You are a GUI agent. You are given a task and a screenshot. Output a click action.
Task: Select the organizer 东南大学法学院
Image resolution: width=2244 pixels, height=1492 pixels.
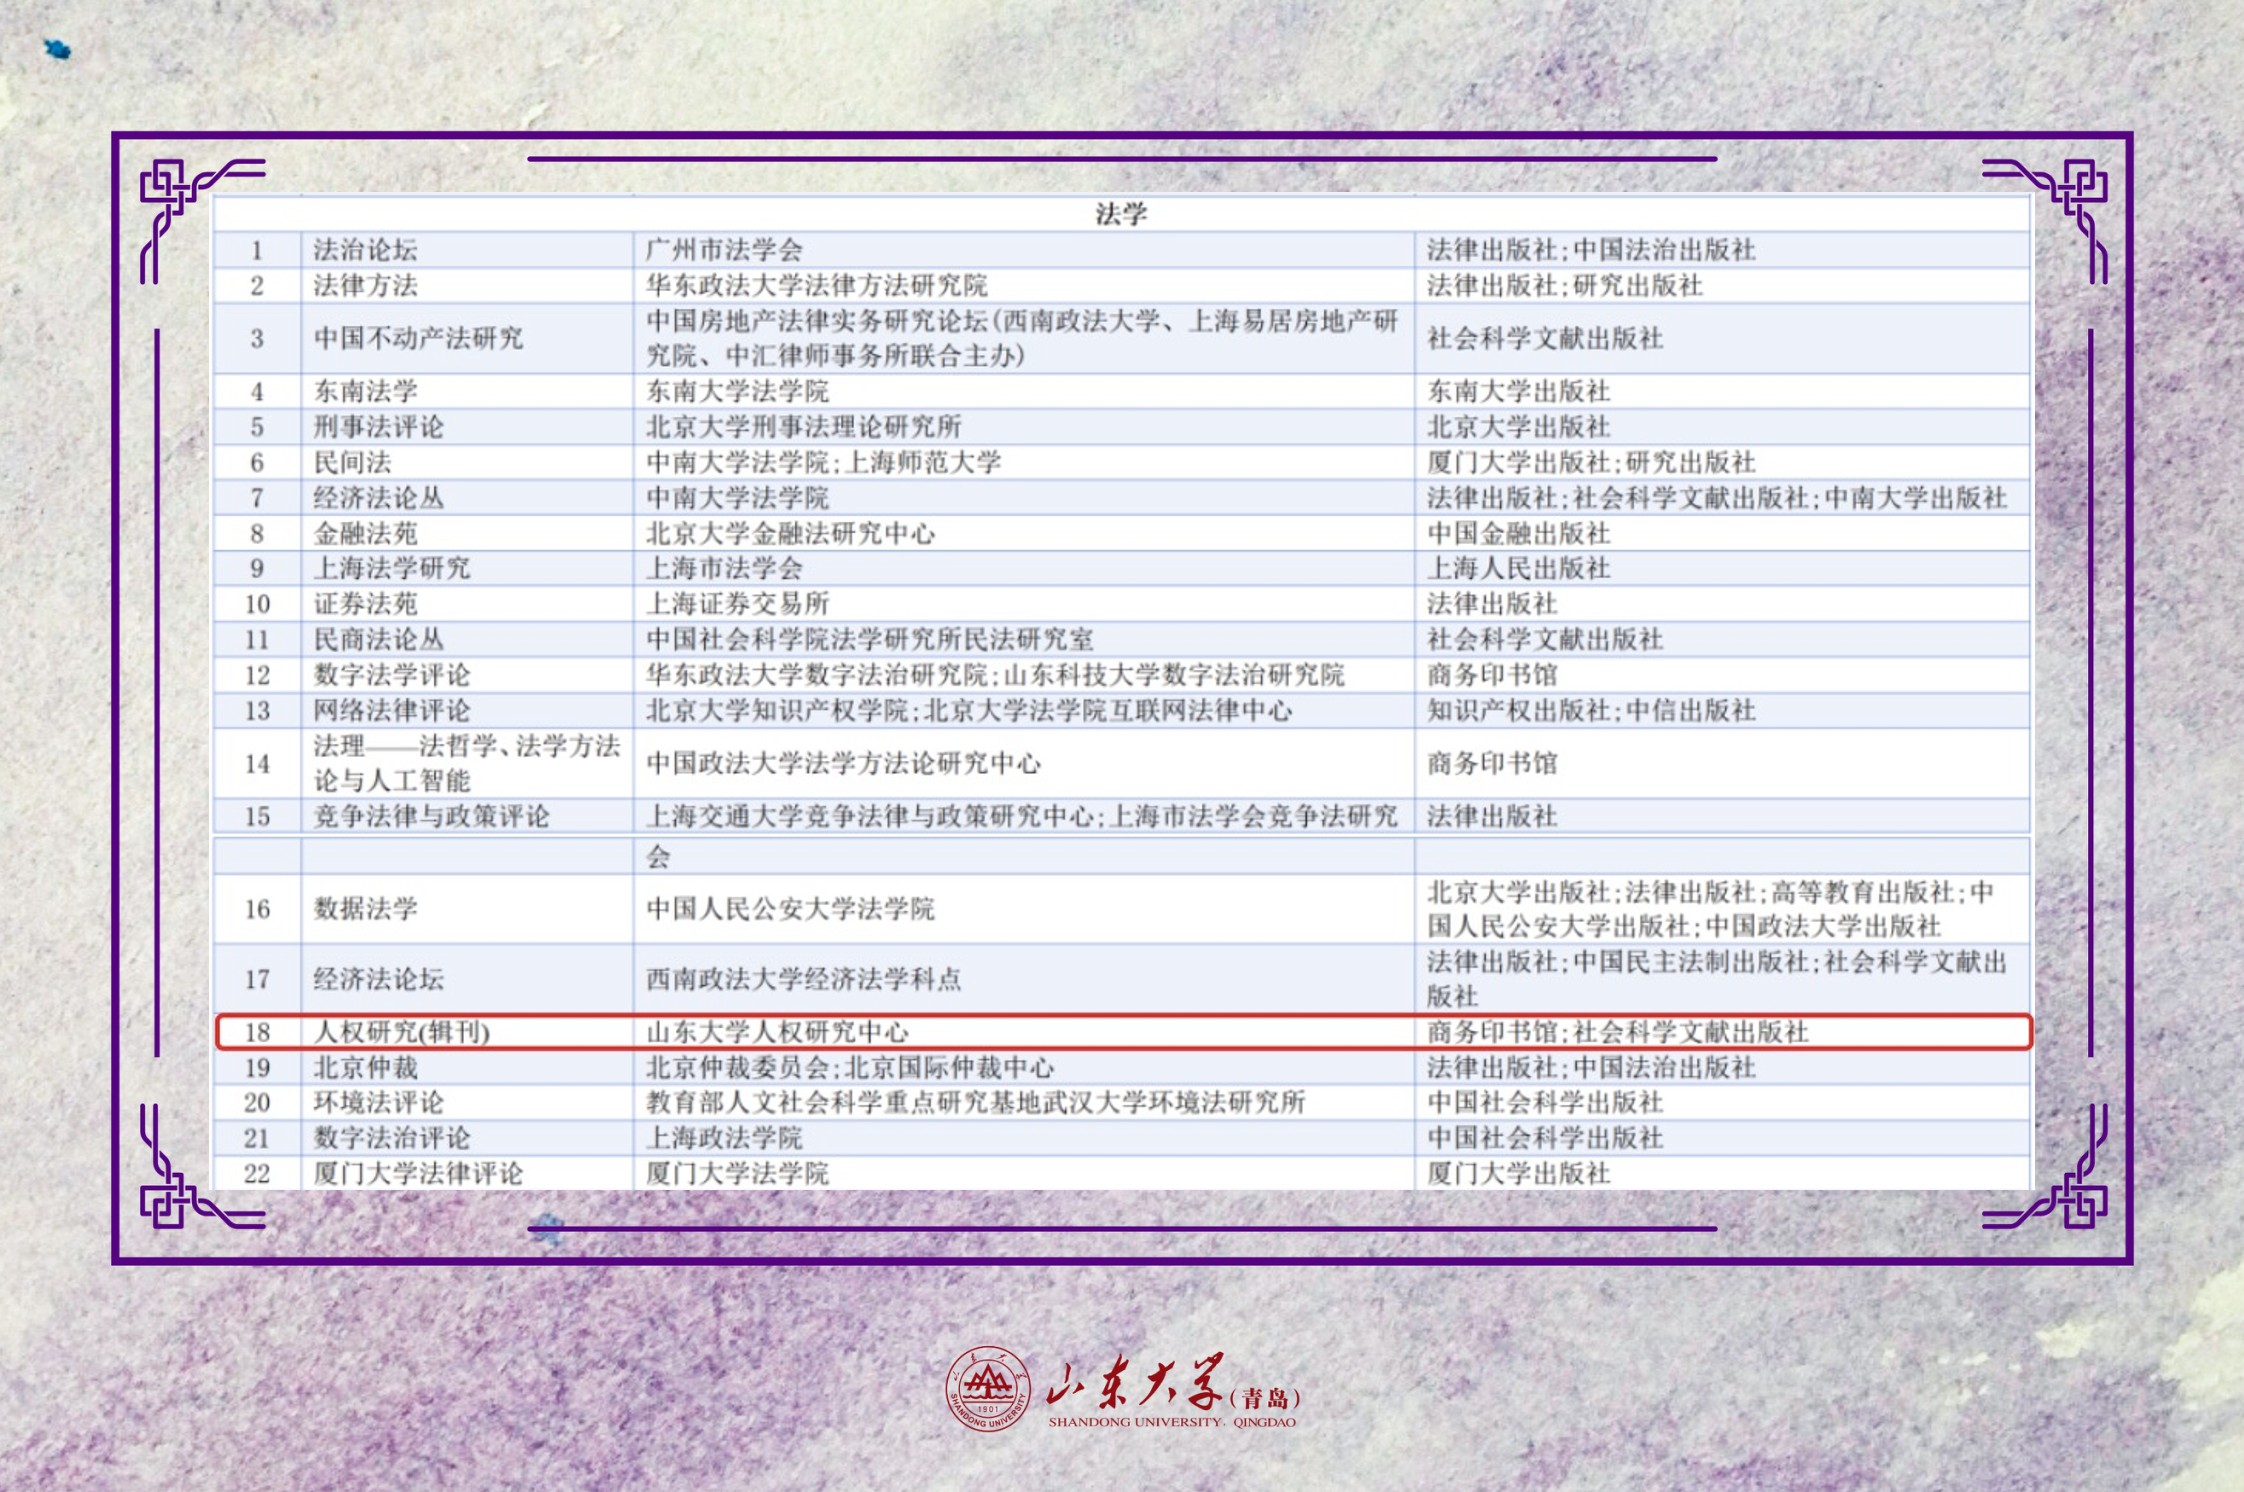point(737,391)
